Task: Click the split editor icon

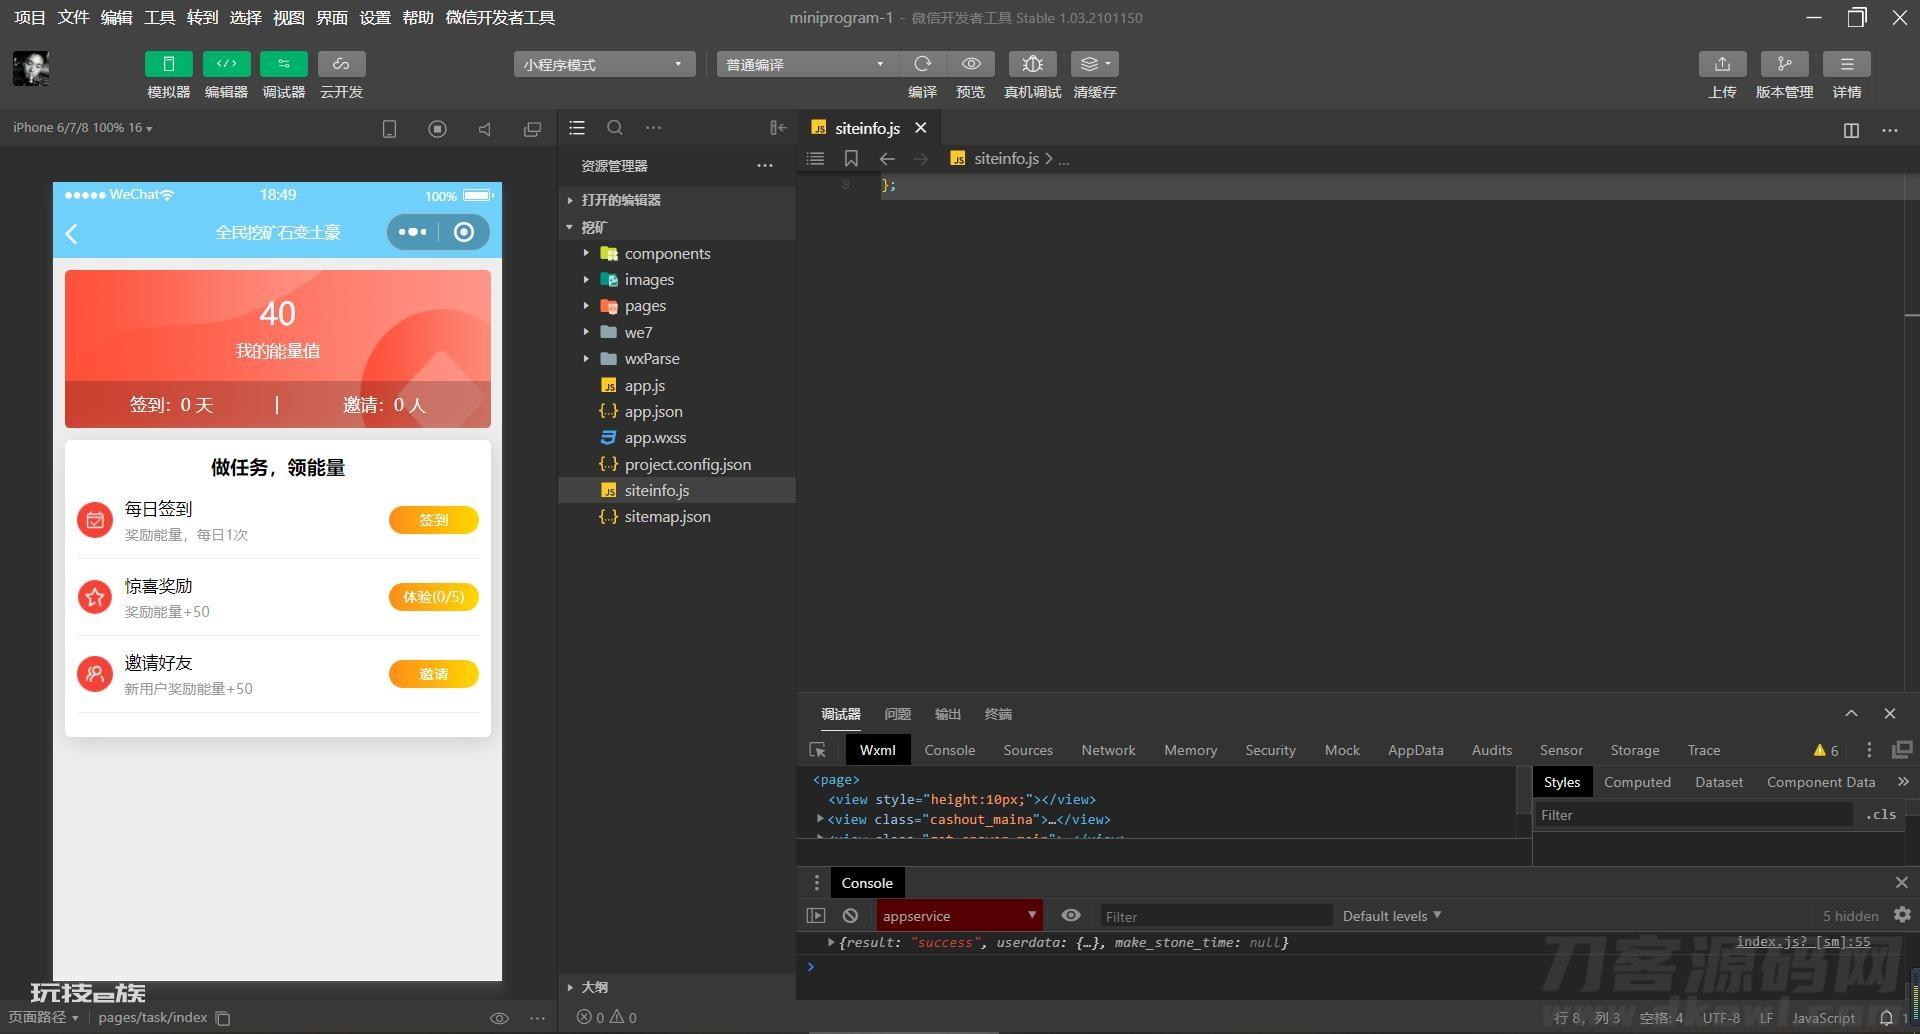Action: (x=1851, y=130)
